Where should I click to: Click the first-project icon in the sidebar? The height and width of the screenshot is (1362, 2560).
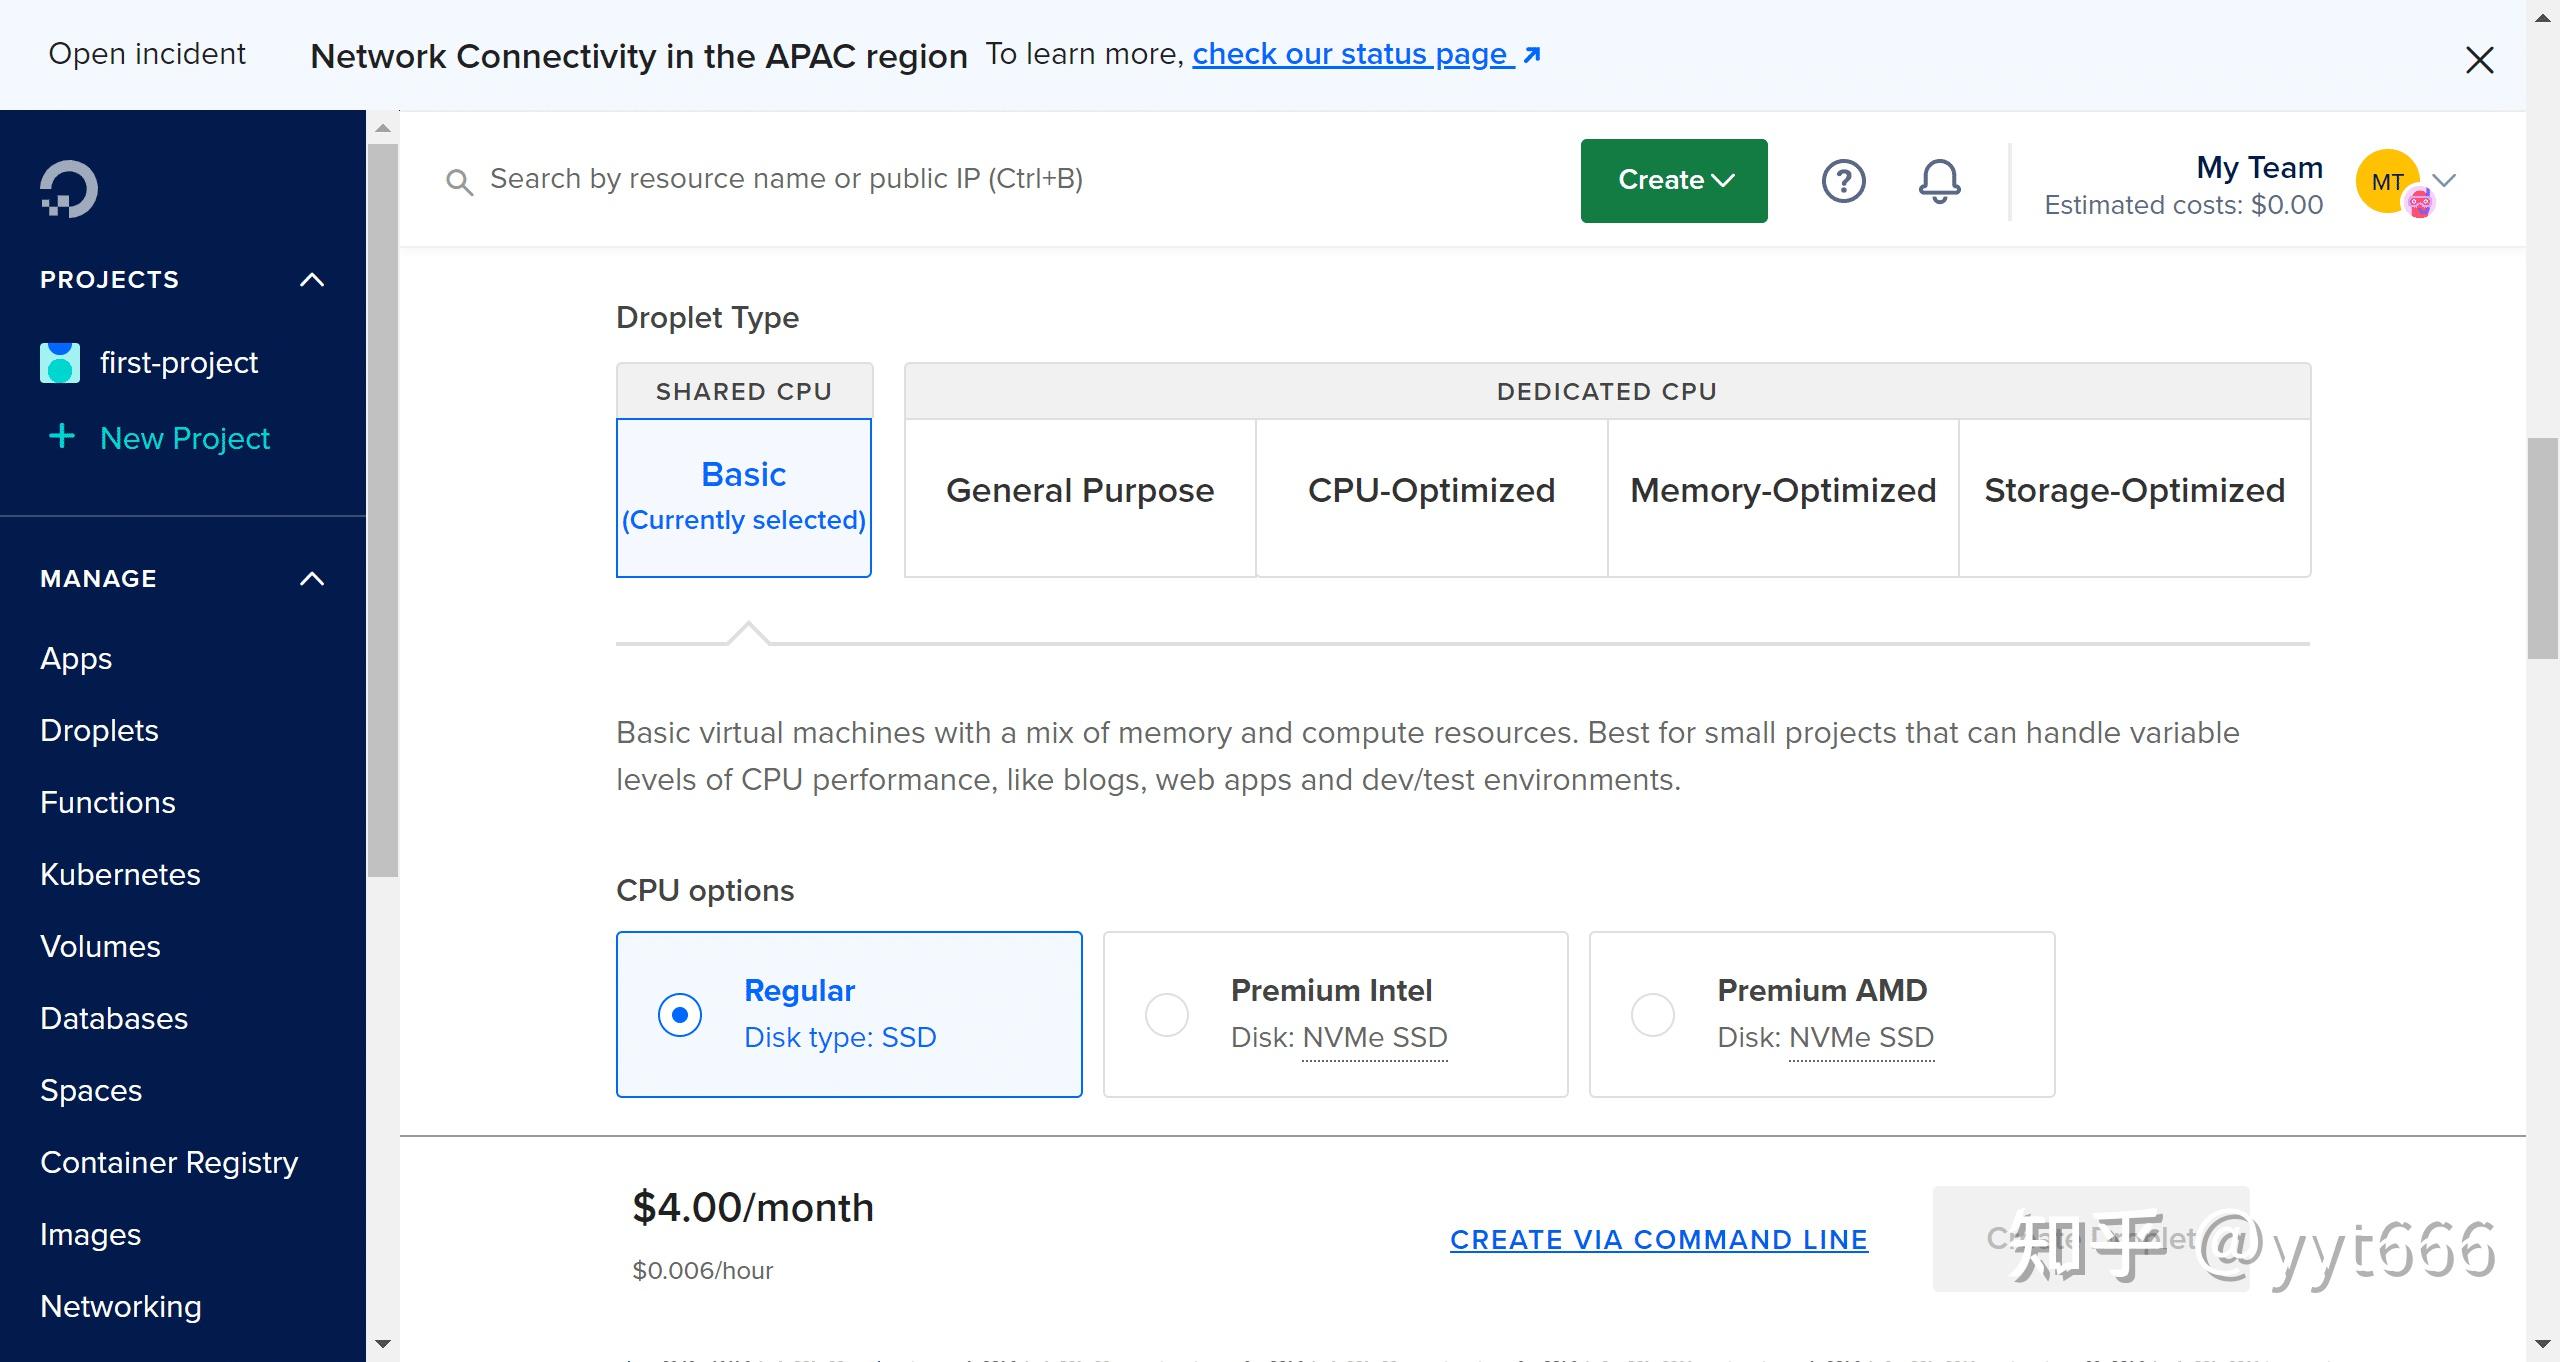point(59,362)
